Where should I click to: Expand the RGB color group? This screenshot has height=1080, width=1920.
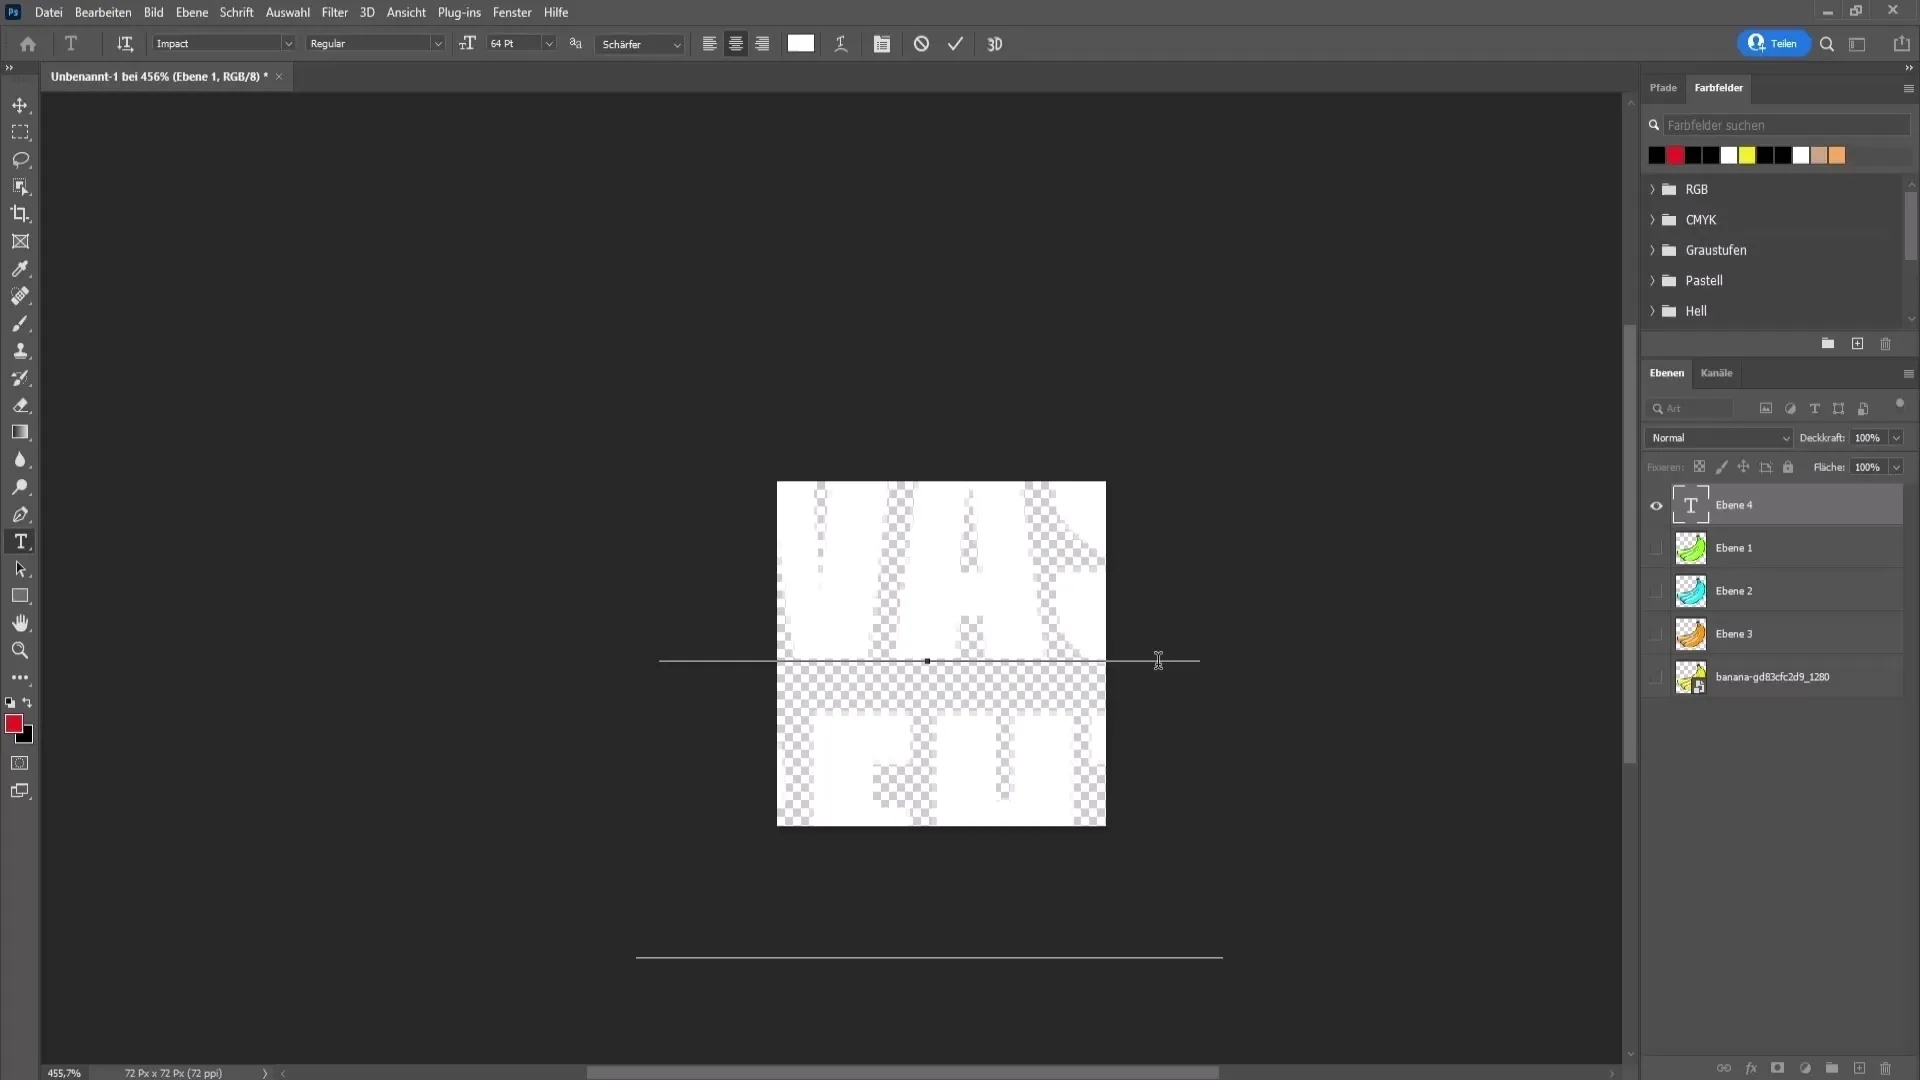coord(1652,189)
